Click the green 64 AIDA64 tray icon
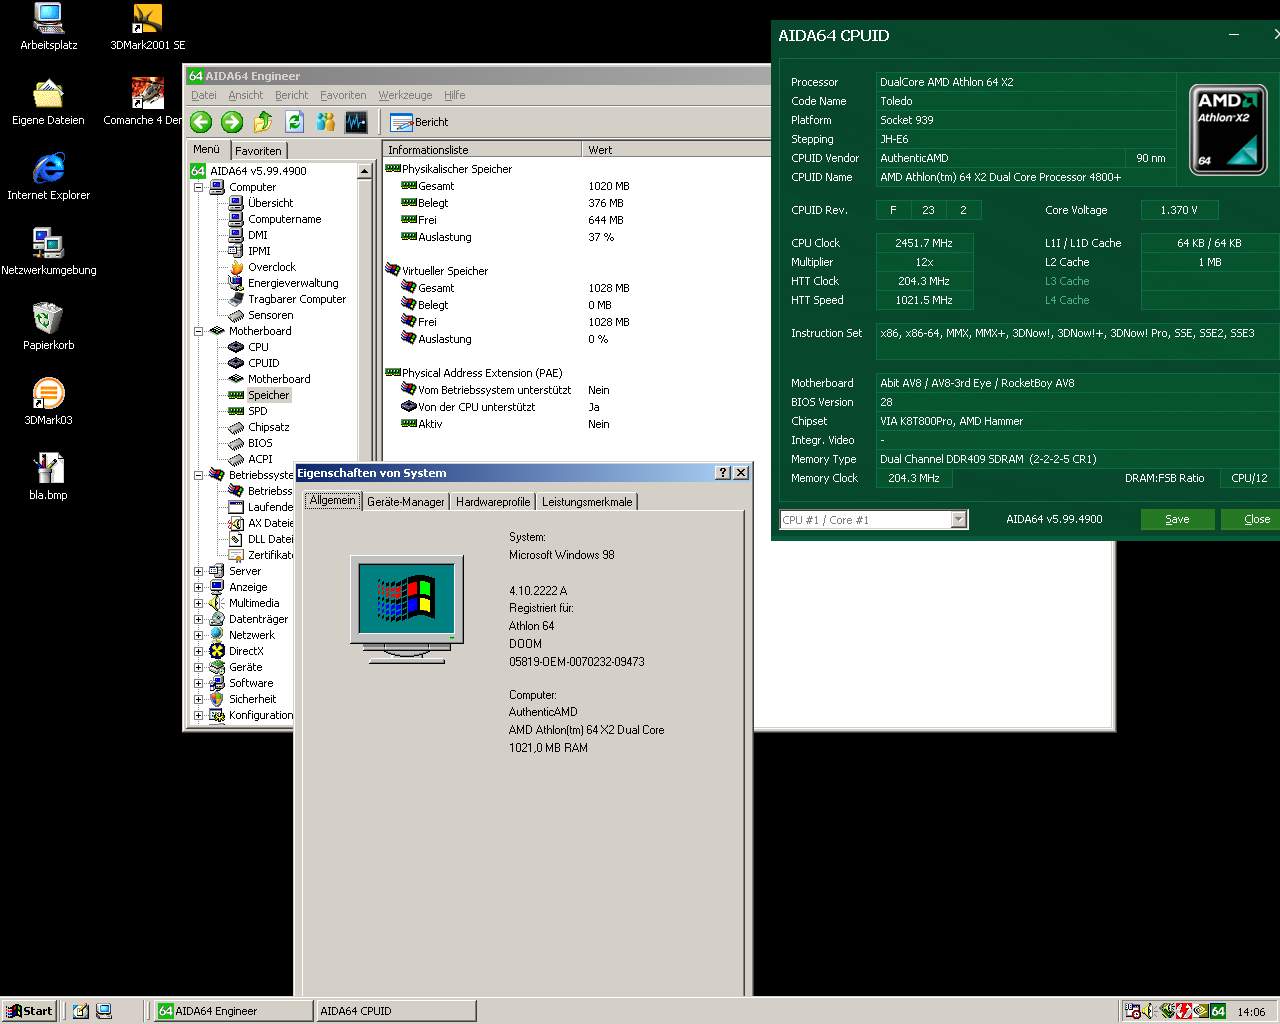 (x=1218, y=1011)
